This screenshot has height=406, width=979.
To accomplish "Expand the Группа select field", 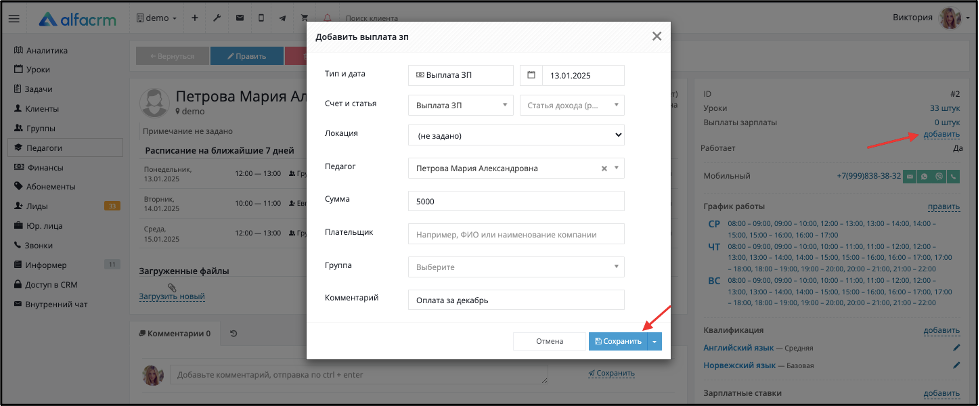I will 516,267.
